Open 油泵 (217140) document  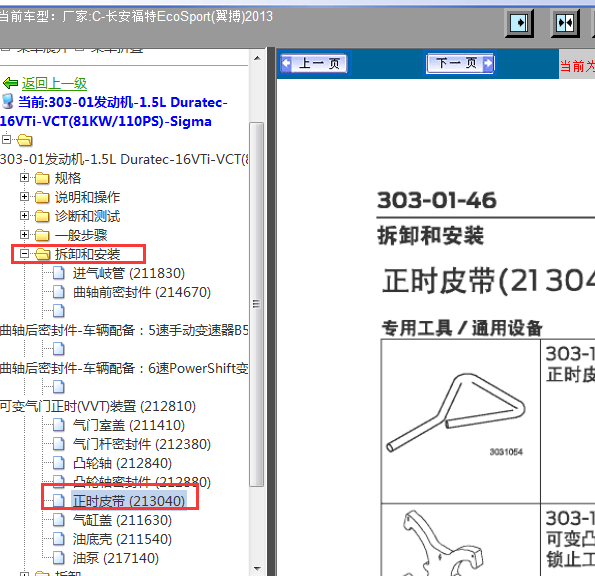tap(116, 558)
